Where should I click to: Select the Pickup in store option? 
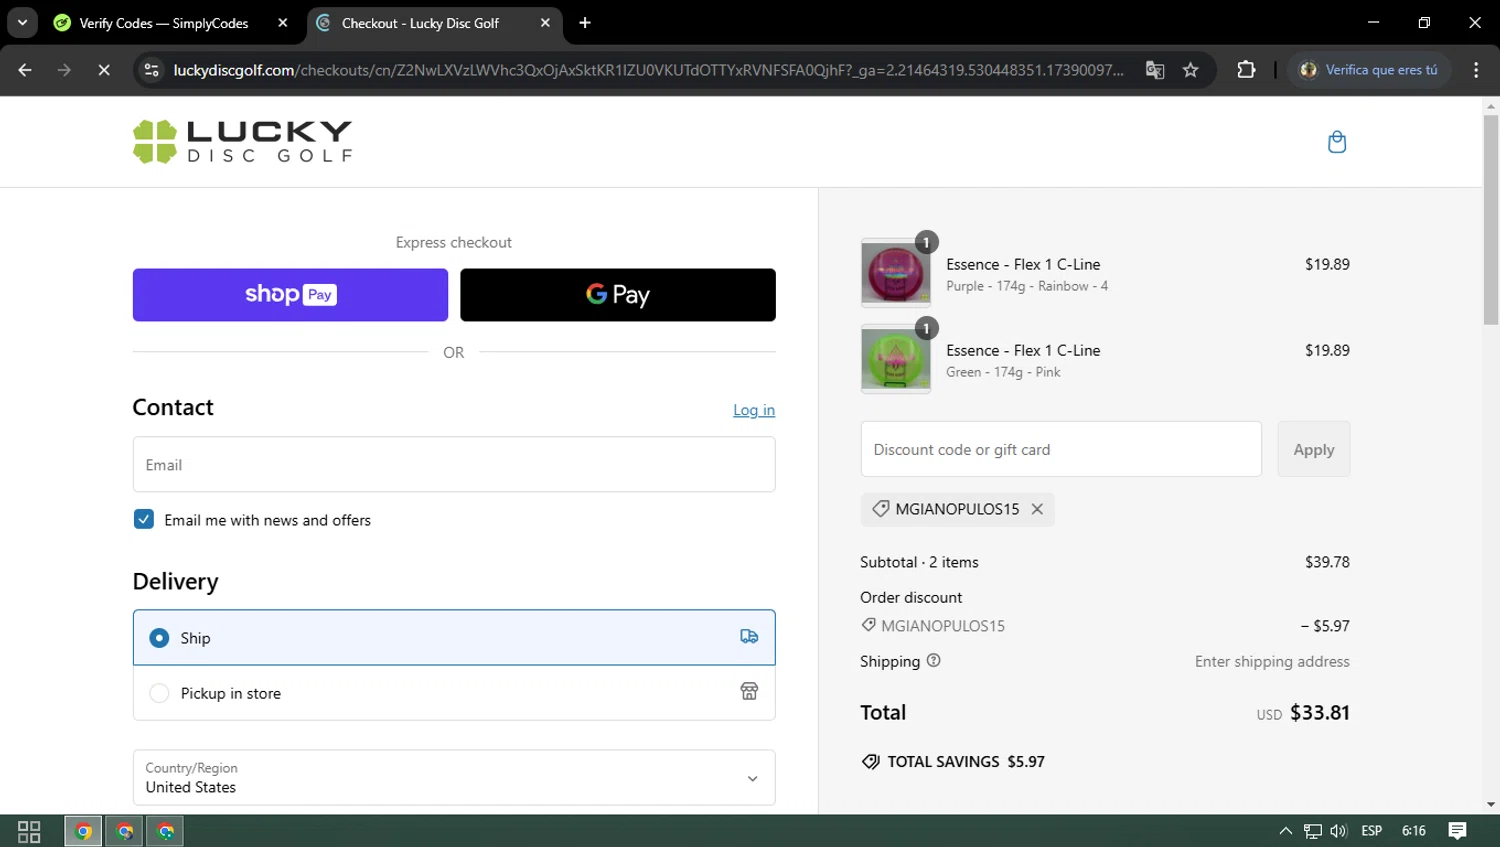[x=454, y=692]
